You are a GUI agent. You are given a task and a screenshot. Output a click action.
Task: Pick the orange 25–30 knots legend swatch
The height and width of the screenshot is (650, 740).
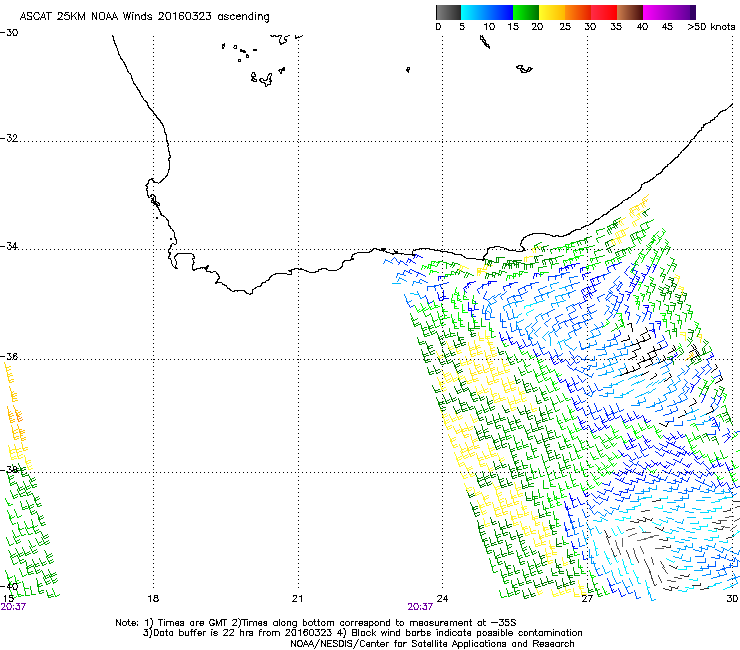tap(578, 12)
